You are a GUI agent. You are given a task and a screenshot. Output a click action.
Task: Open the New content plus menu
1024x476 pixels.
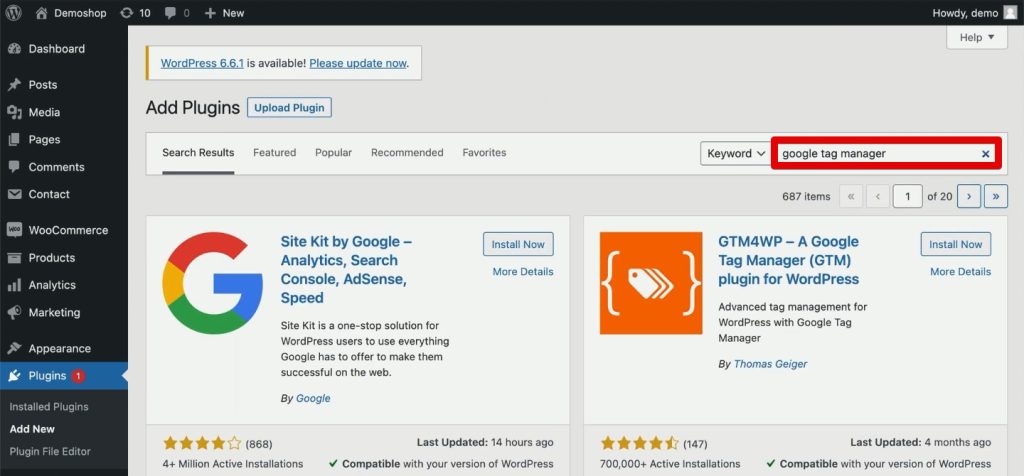click(210, 13)
